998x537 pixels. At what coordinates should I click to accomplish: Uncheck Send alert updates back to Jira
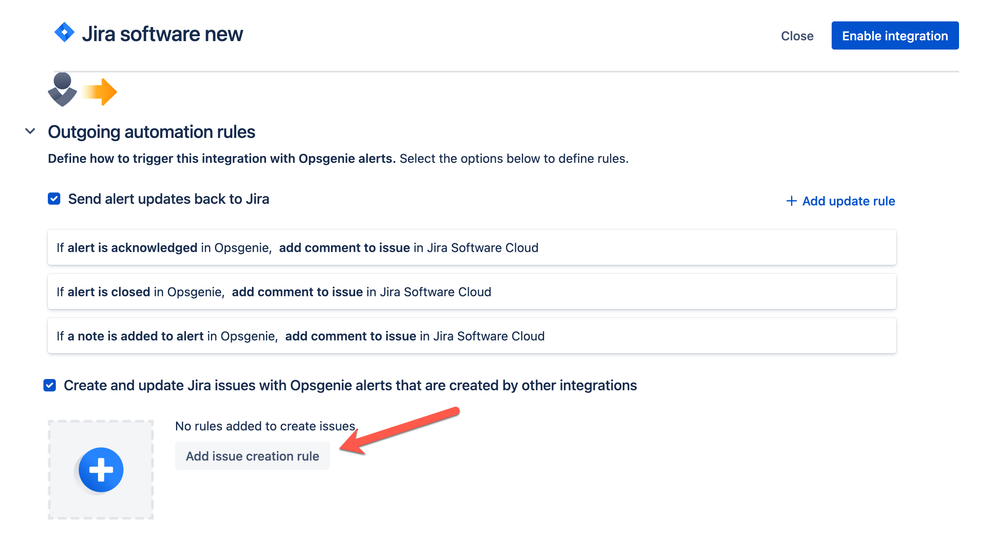[54, 199]
